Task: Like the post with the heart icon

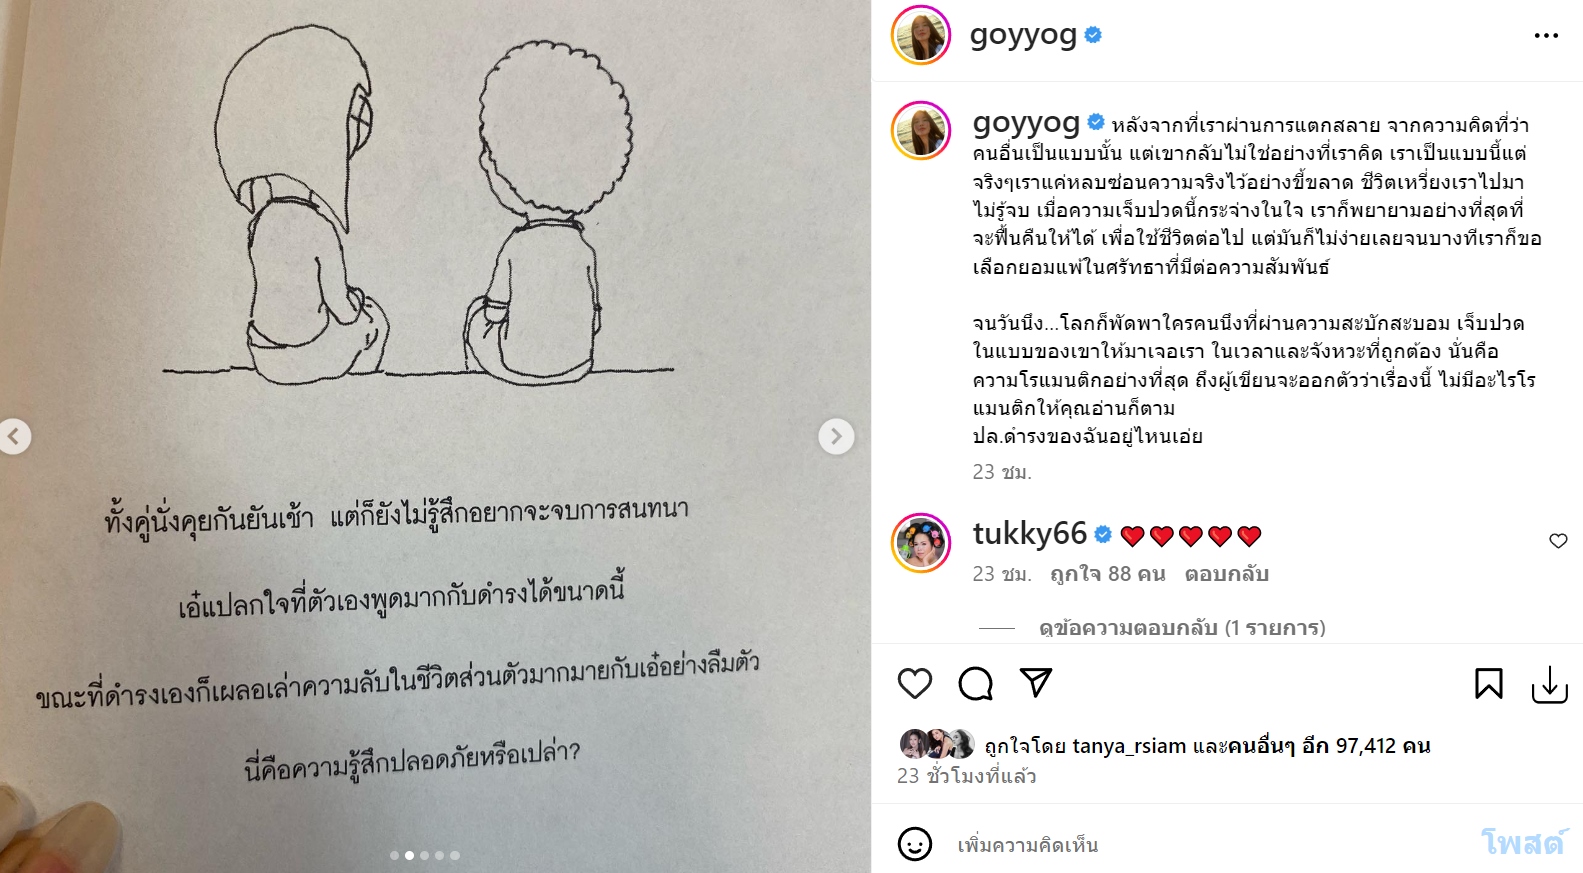Action: click(x=914, y=684)
